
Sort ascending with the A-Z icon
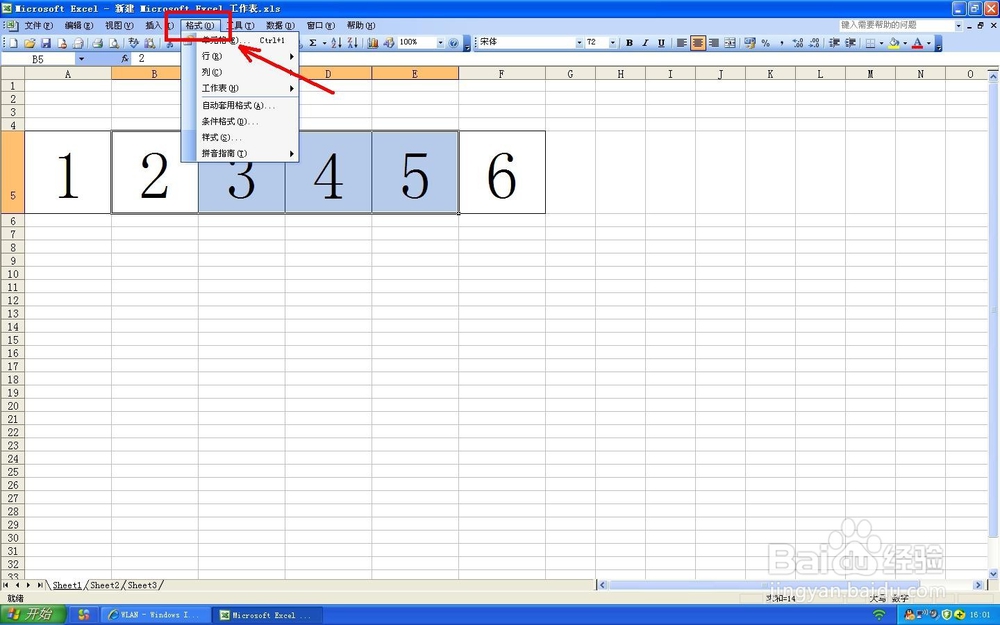[336, 43]
